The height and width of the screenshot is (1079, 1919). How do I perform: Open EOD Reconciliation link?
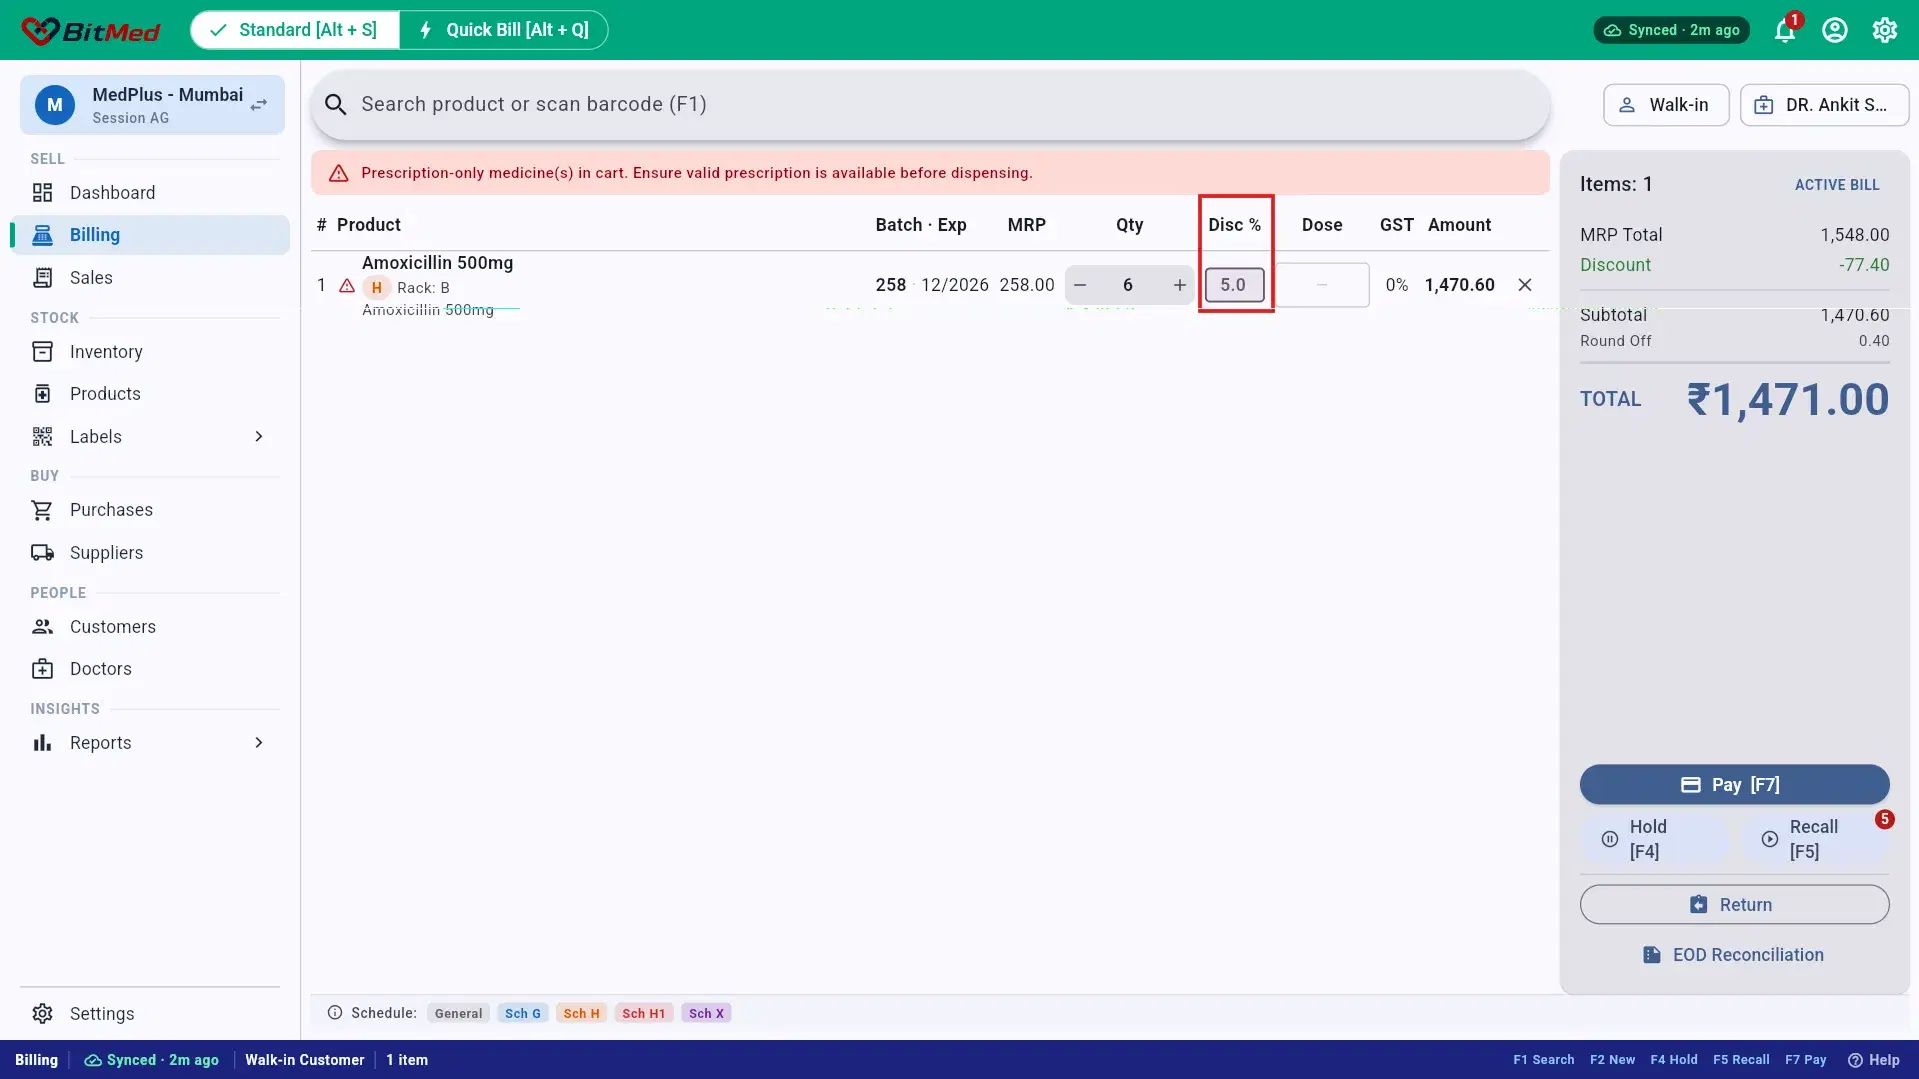pyautogui.click(x=1734, y=955)
